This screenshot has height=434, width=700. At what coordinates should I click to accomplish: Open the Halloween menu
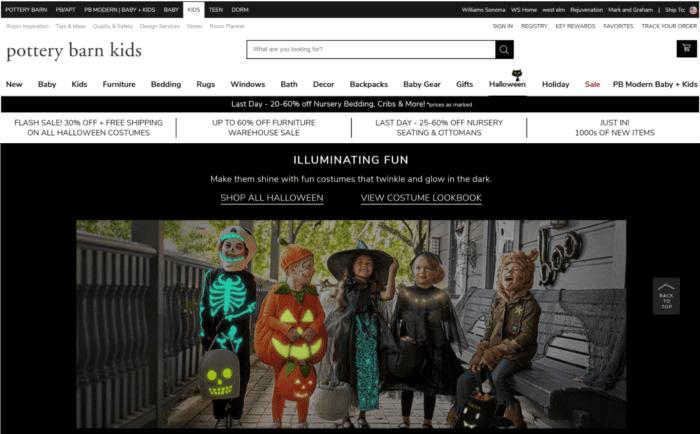pyautogui.click(x=508, y=84)
